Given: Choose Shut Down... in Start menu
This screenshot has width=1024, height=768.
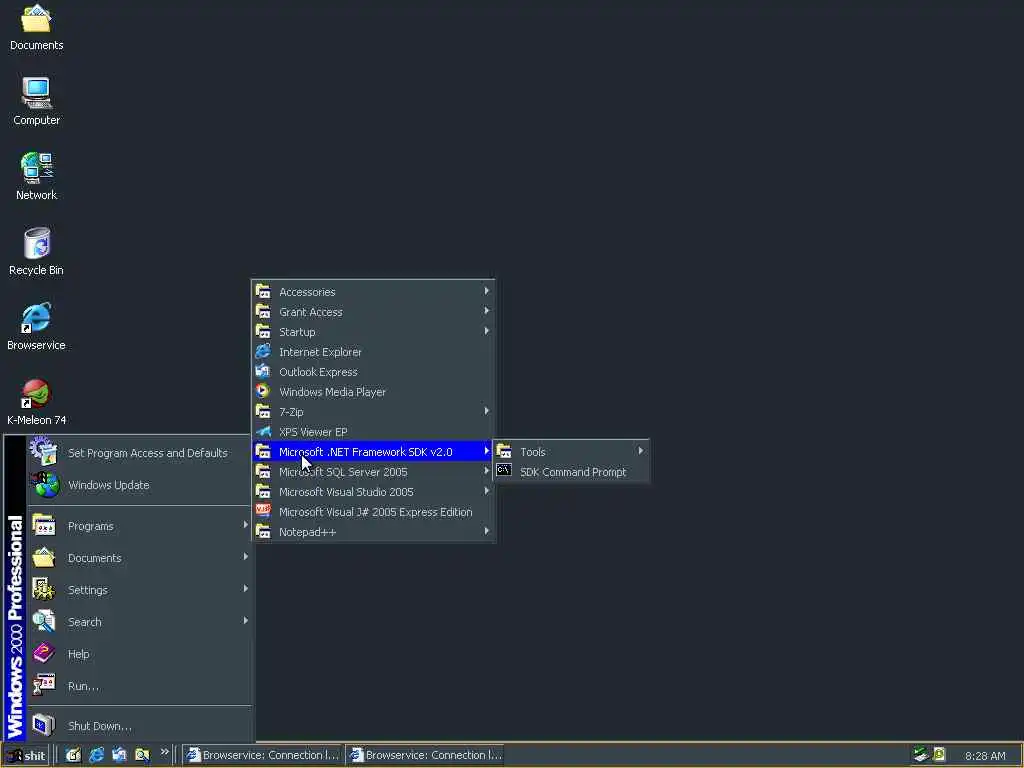Looking at the screenshot, I should (138, 726).
